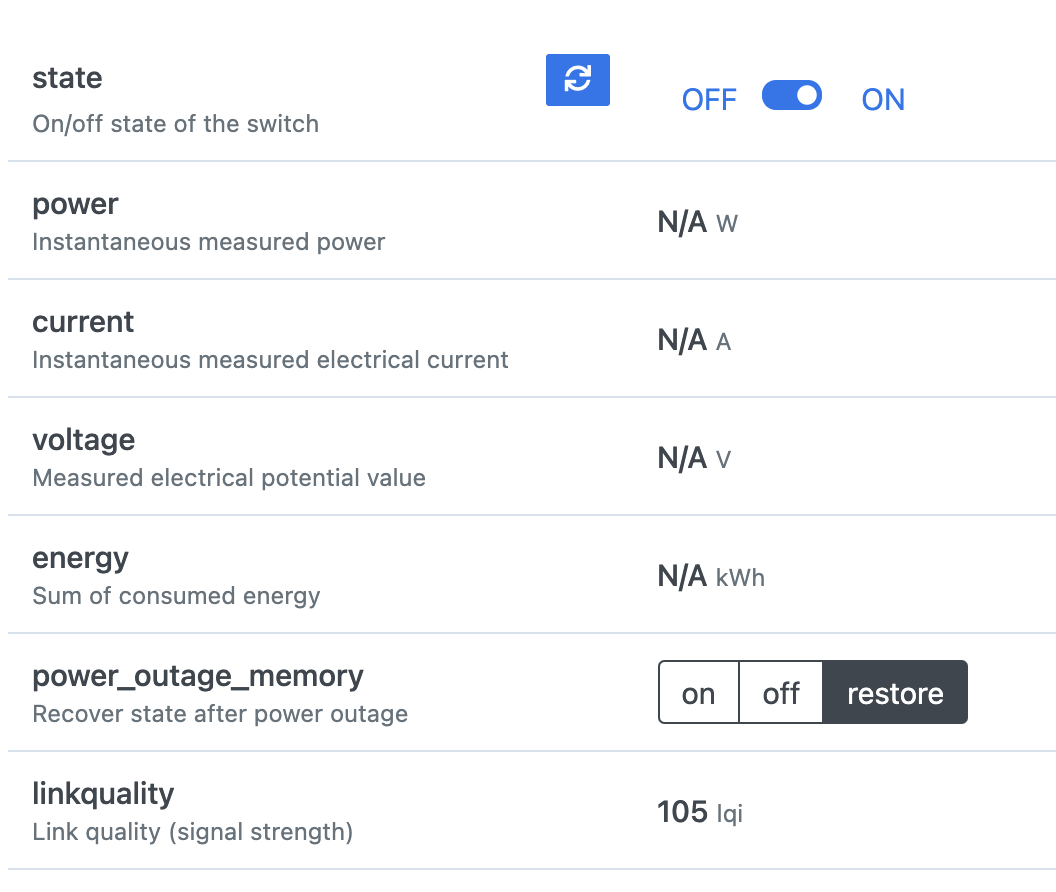Screen dimensions: 1056x892
Task: Click the N/A kWh energy reading
Action: [711, 576]
